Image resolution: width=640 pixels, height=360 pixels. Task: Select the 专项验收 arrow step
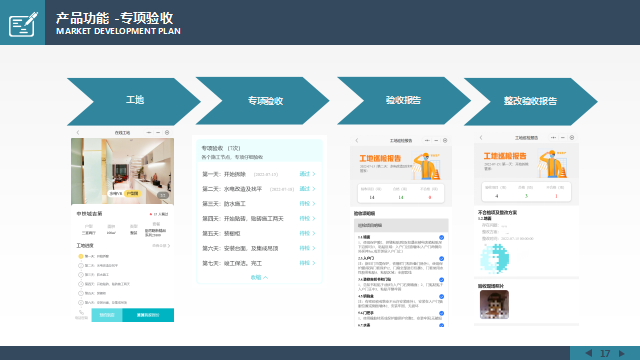coord(262,101)
